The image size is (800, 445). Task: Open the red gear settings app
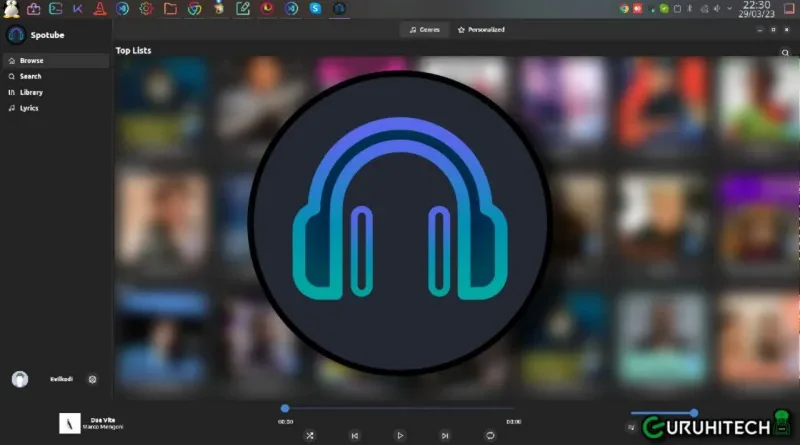(146, 9)
